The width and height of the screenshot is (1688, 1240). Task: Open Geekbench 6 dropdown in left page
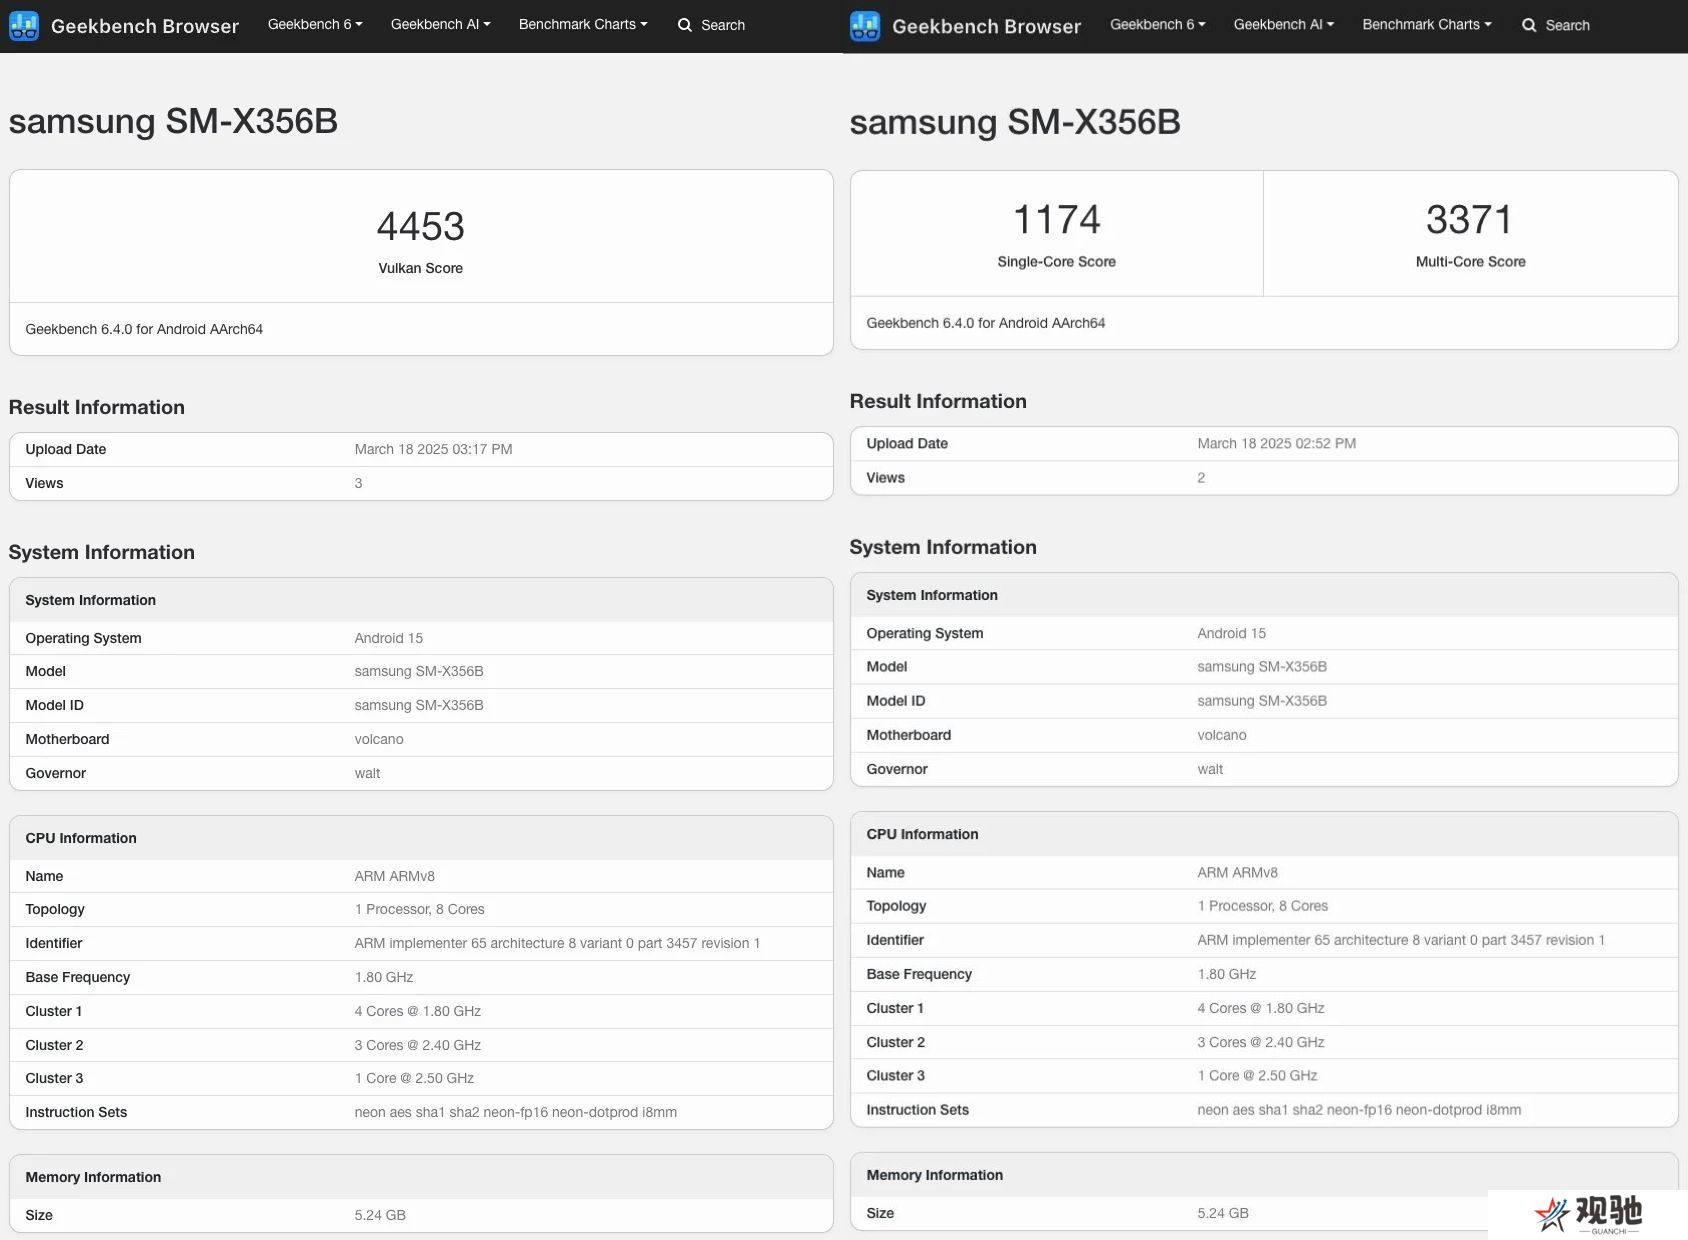point(315,24)
